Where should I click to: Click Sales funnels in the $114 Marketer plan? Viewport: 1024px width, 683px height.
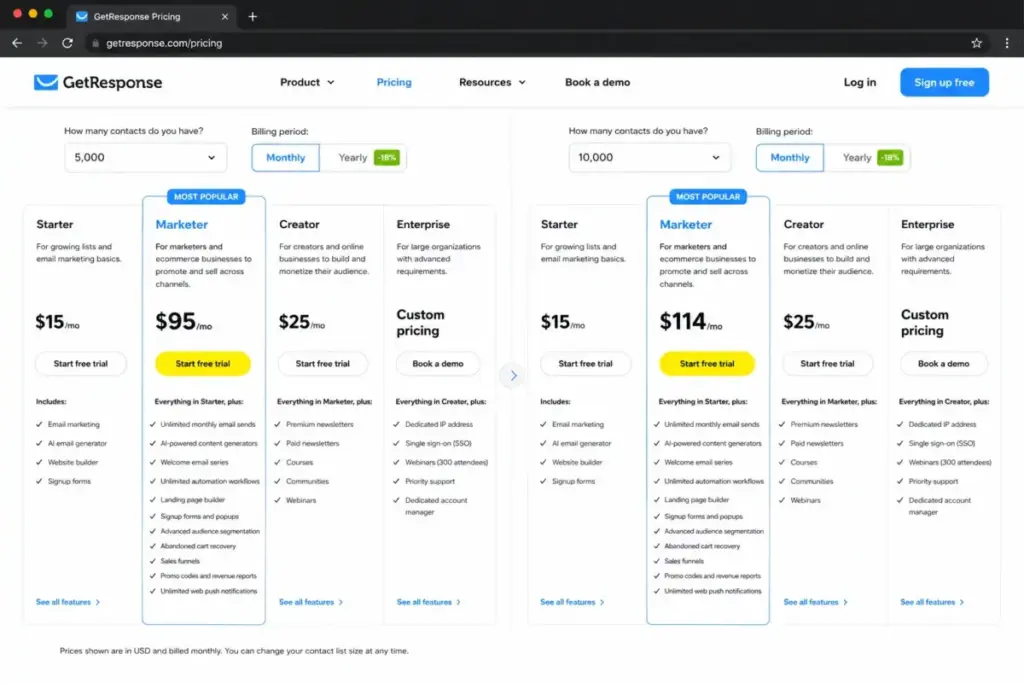684,561
